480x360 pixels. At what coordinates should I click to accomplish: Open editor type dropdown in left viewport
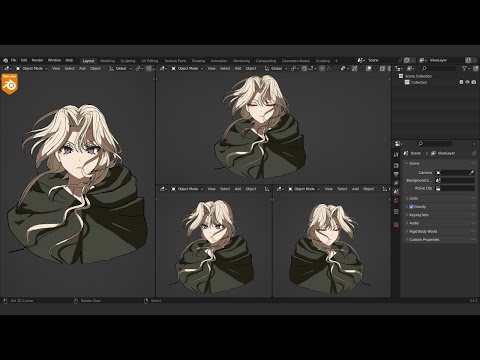(8, 68)
